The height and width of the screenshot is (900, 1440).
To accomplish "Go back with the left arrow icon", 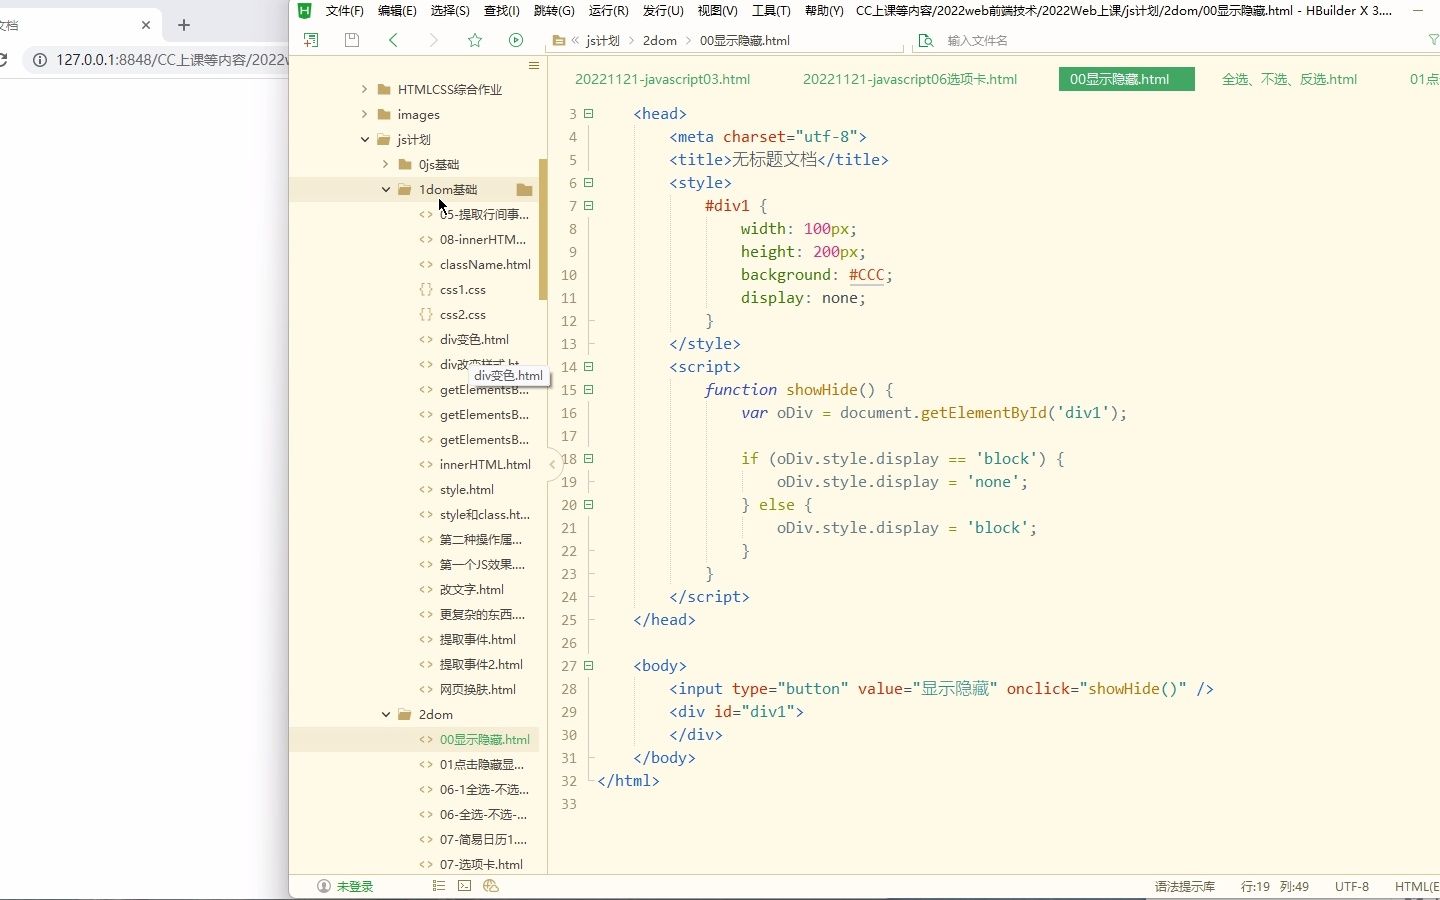I will click(393, 40).
